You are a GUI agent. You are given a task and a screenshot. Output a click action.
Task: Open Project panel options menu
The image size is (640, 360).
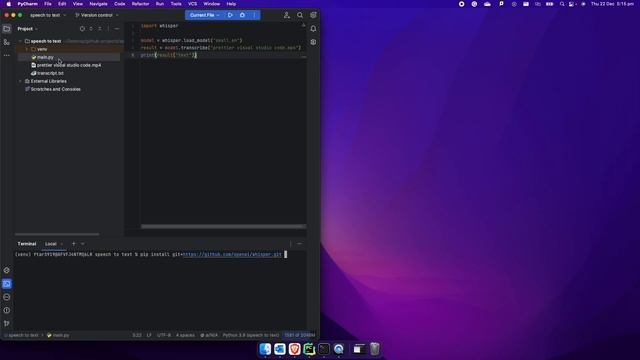(x=108, y=29)
